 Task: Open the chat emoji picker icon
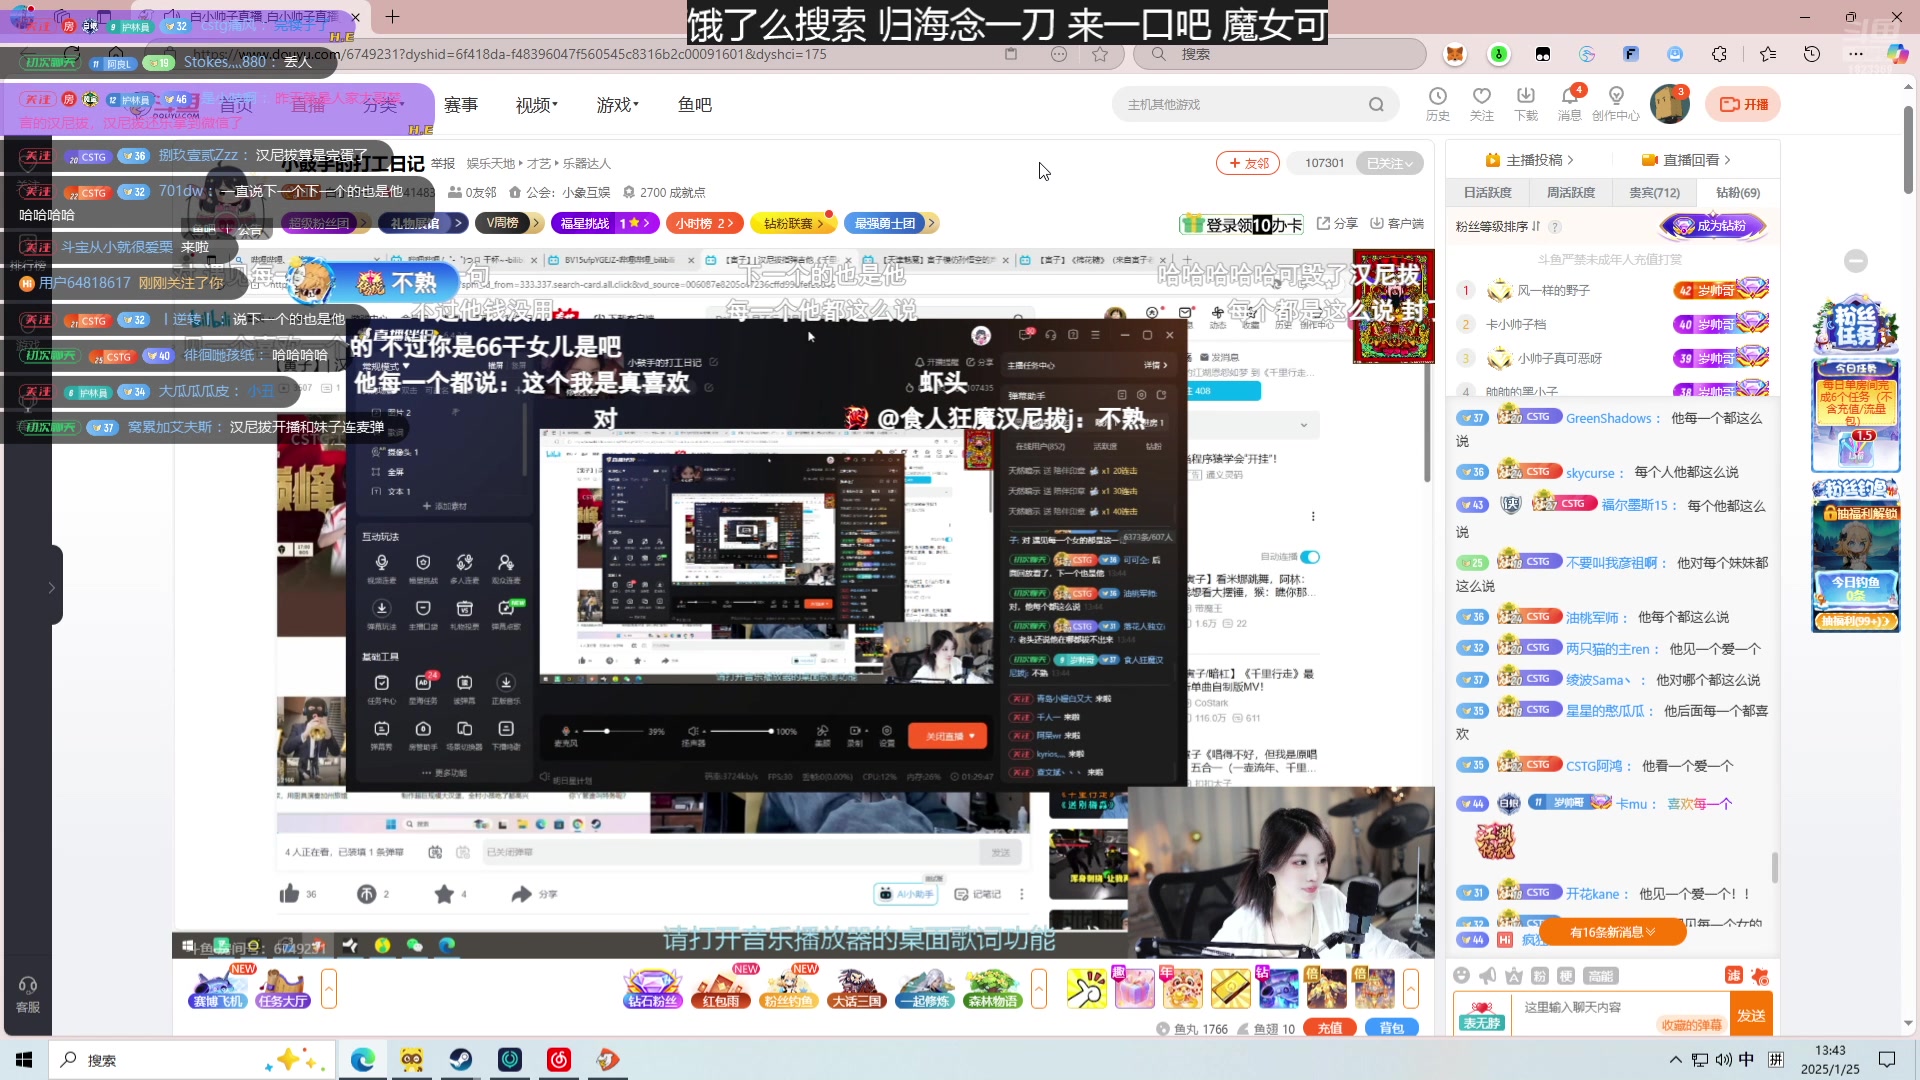(1462, 976)
